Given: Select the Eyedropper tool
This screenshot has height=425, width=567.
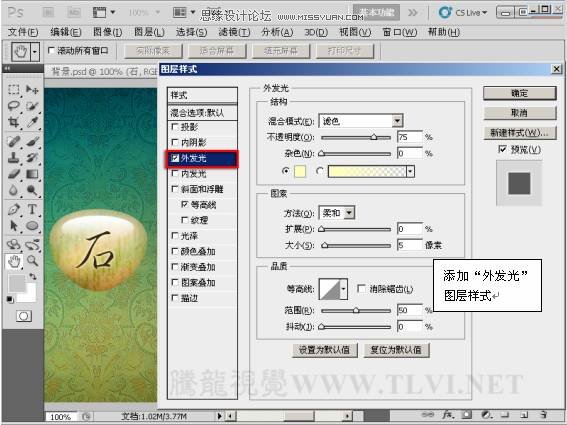Looking at the screenshot, I should pos(33,123).
